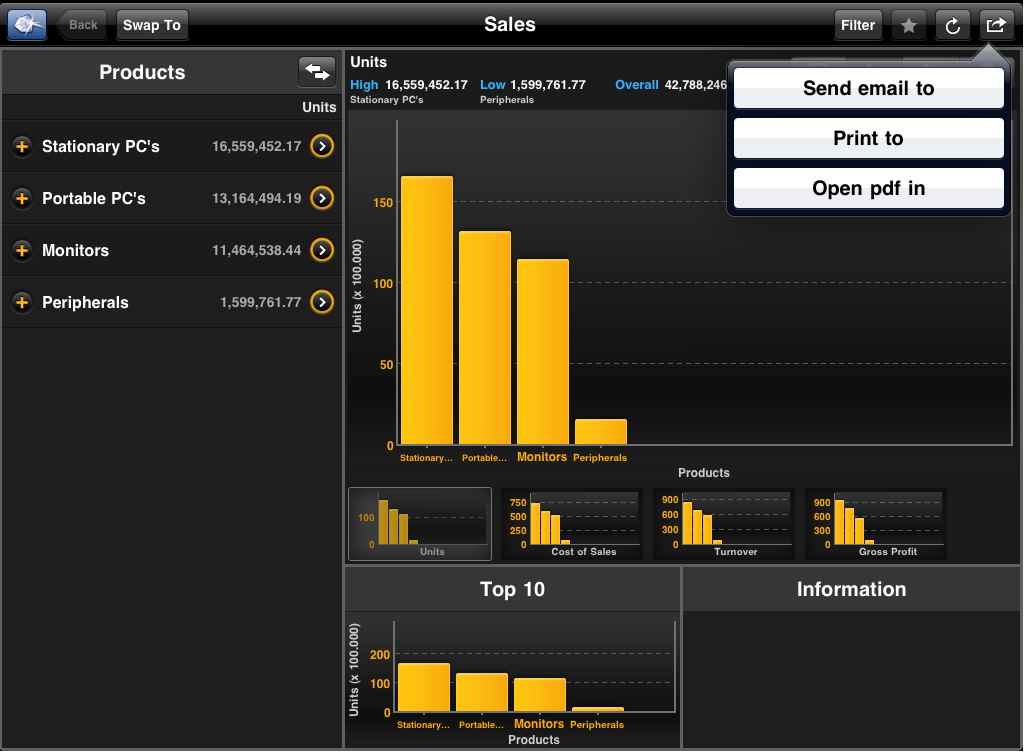Click the favorites star icon

pyautogui.click(x=908, y=26)
